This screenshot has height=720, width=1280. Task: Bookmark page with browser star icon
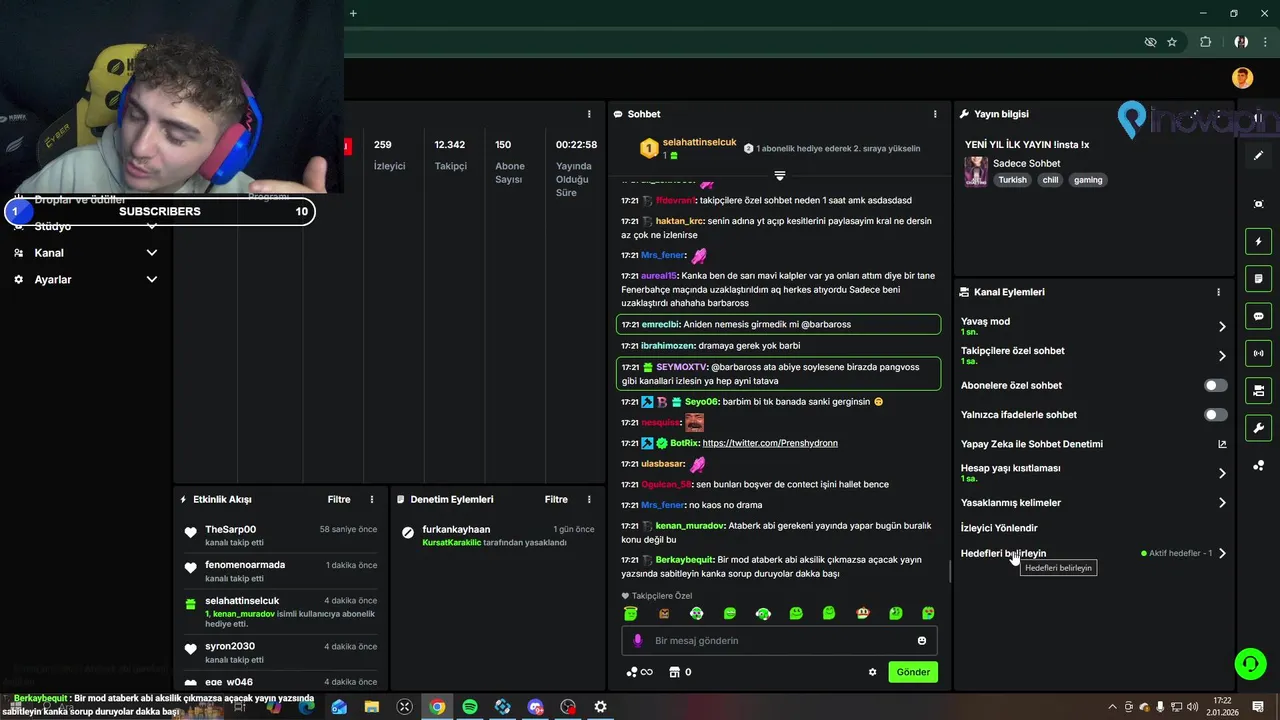click(x=1172, y=42)
